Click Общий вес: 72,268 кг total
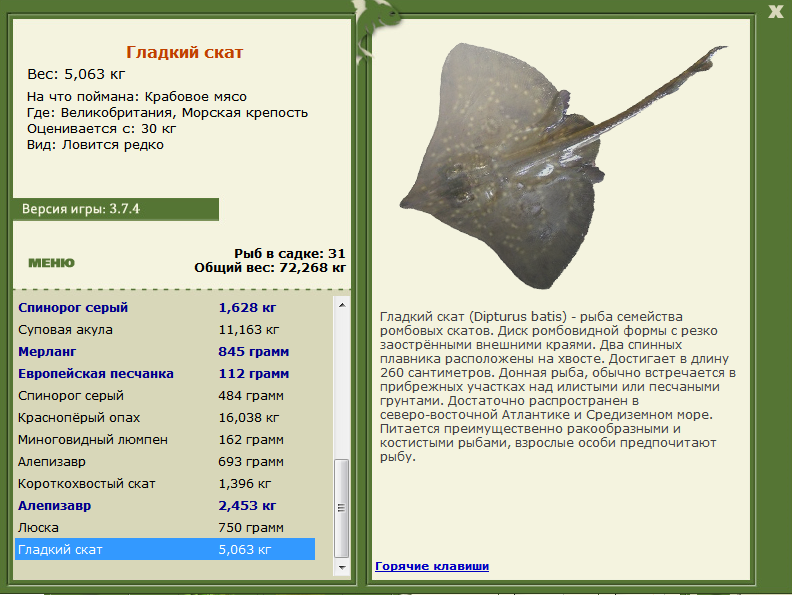Viewport: 792px width, 595px height. click(x=270, y=268)
